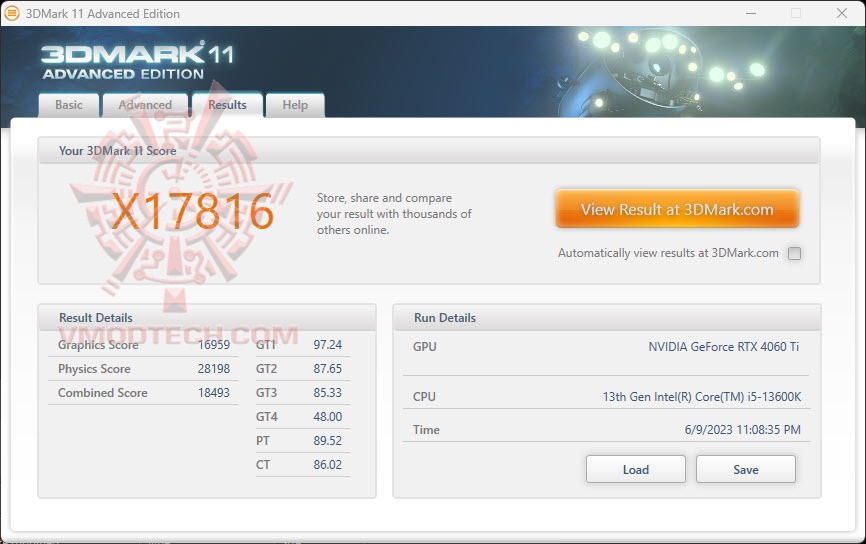The width and height of the screenshot is (866, 544).
Task: Click the Graphics Score label
Action: click(98, 345)
